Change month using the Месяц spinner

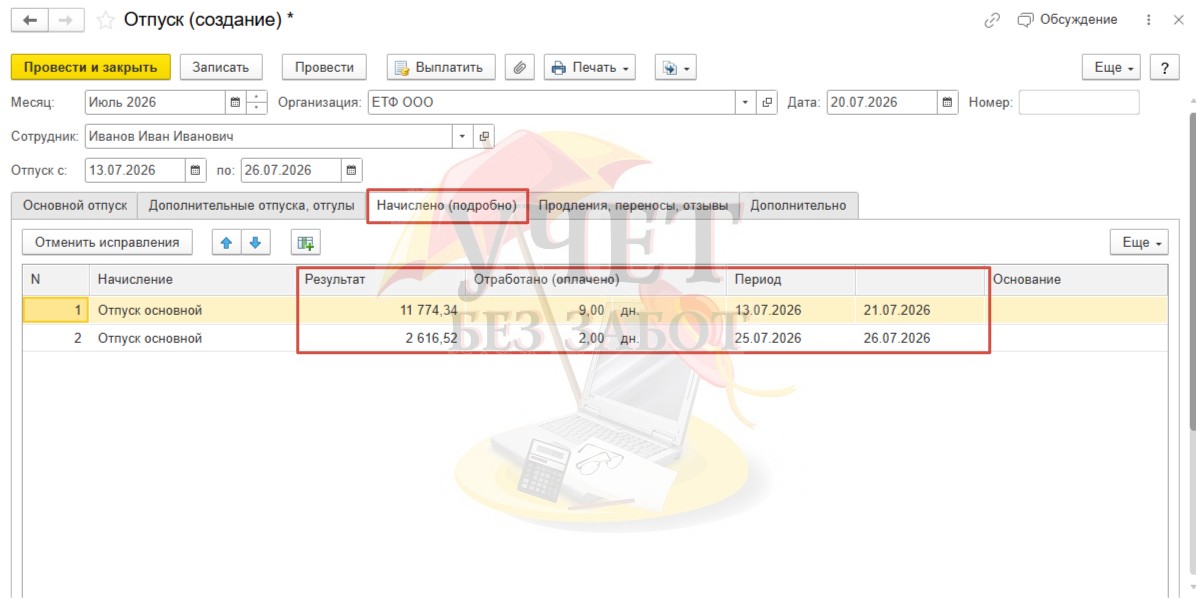point(258,102)
